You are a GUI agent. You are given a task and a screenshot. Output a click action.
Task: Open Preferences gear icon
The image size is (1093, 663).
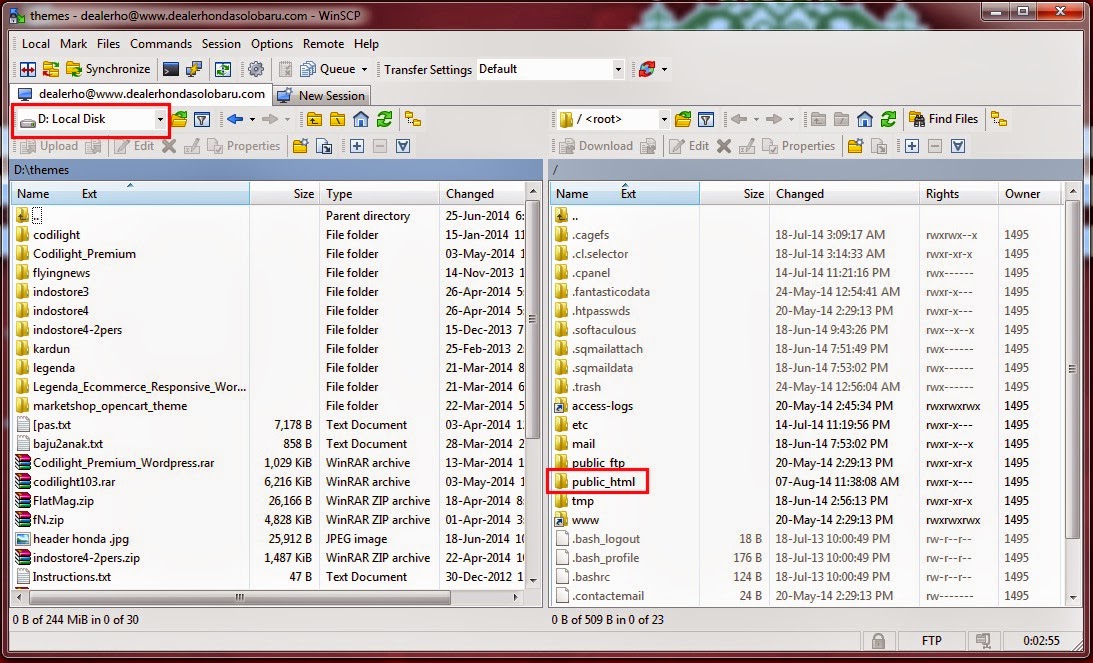pyautogui.click(x=256, y=69)
